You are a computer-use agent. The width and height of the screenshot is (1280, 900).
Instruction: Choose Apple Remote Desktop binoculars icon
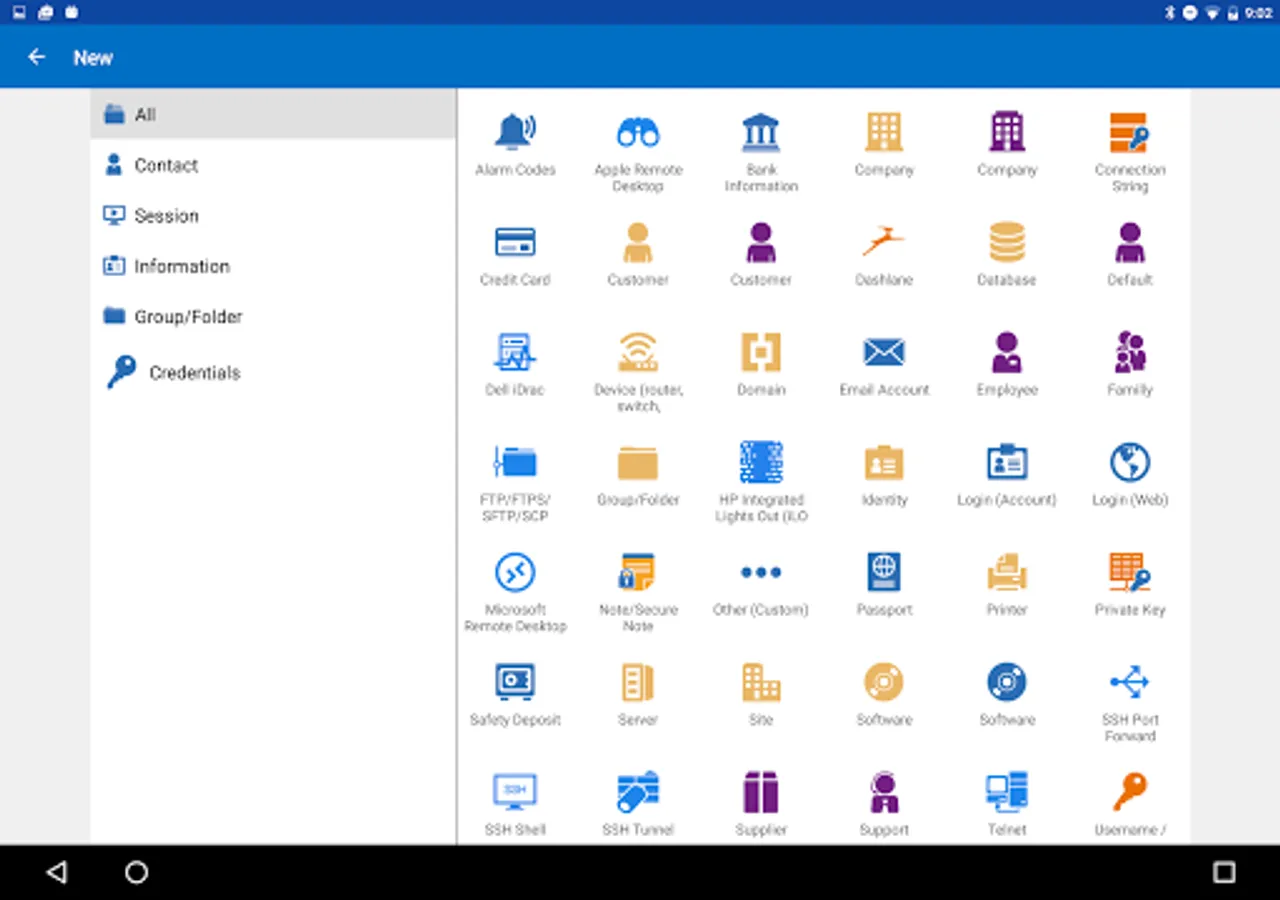[x=638, y=132]
